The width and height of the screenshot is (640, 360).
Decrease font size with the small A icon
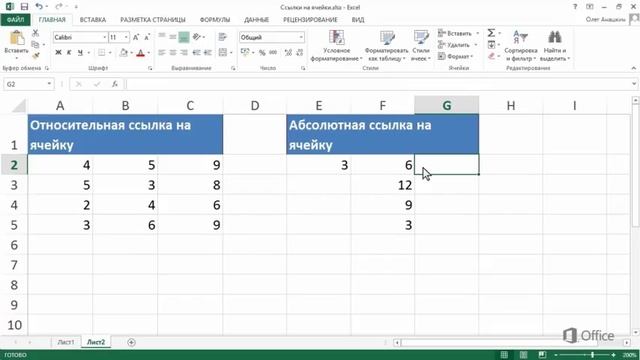point(147,37)
